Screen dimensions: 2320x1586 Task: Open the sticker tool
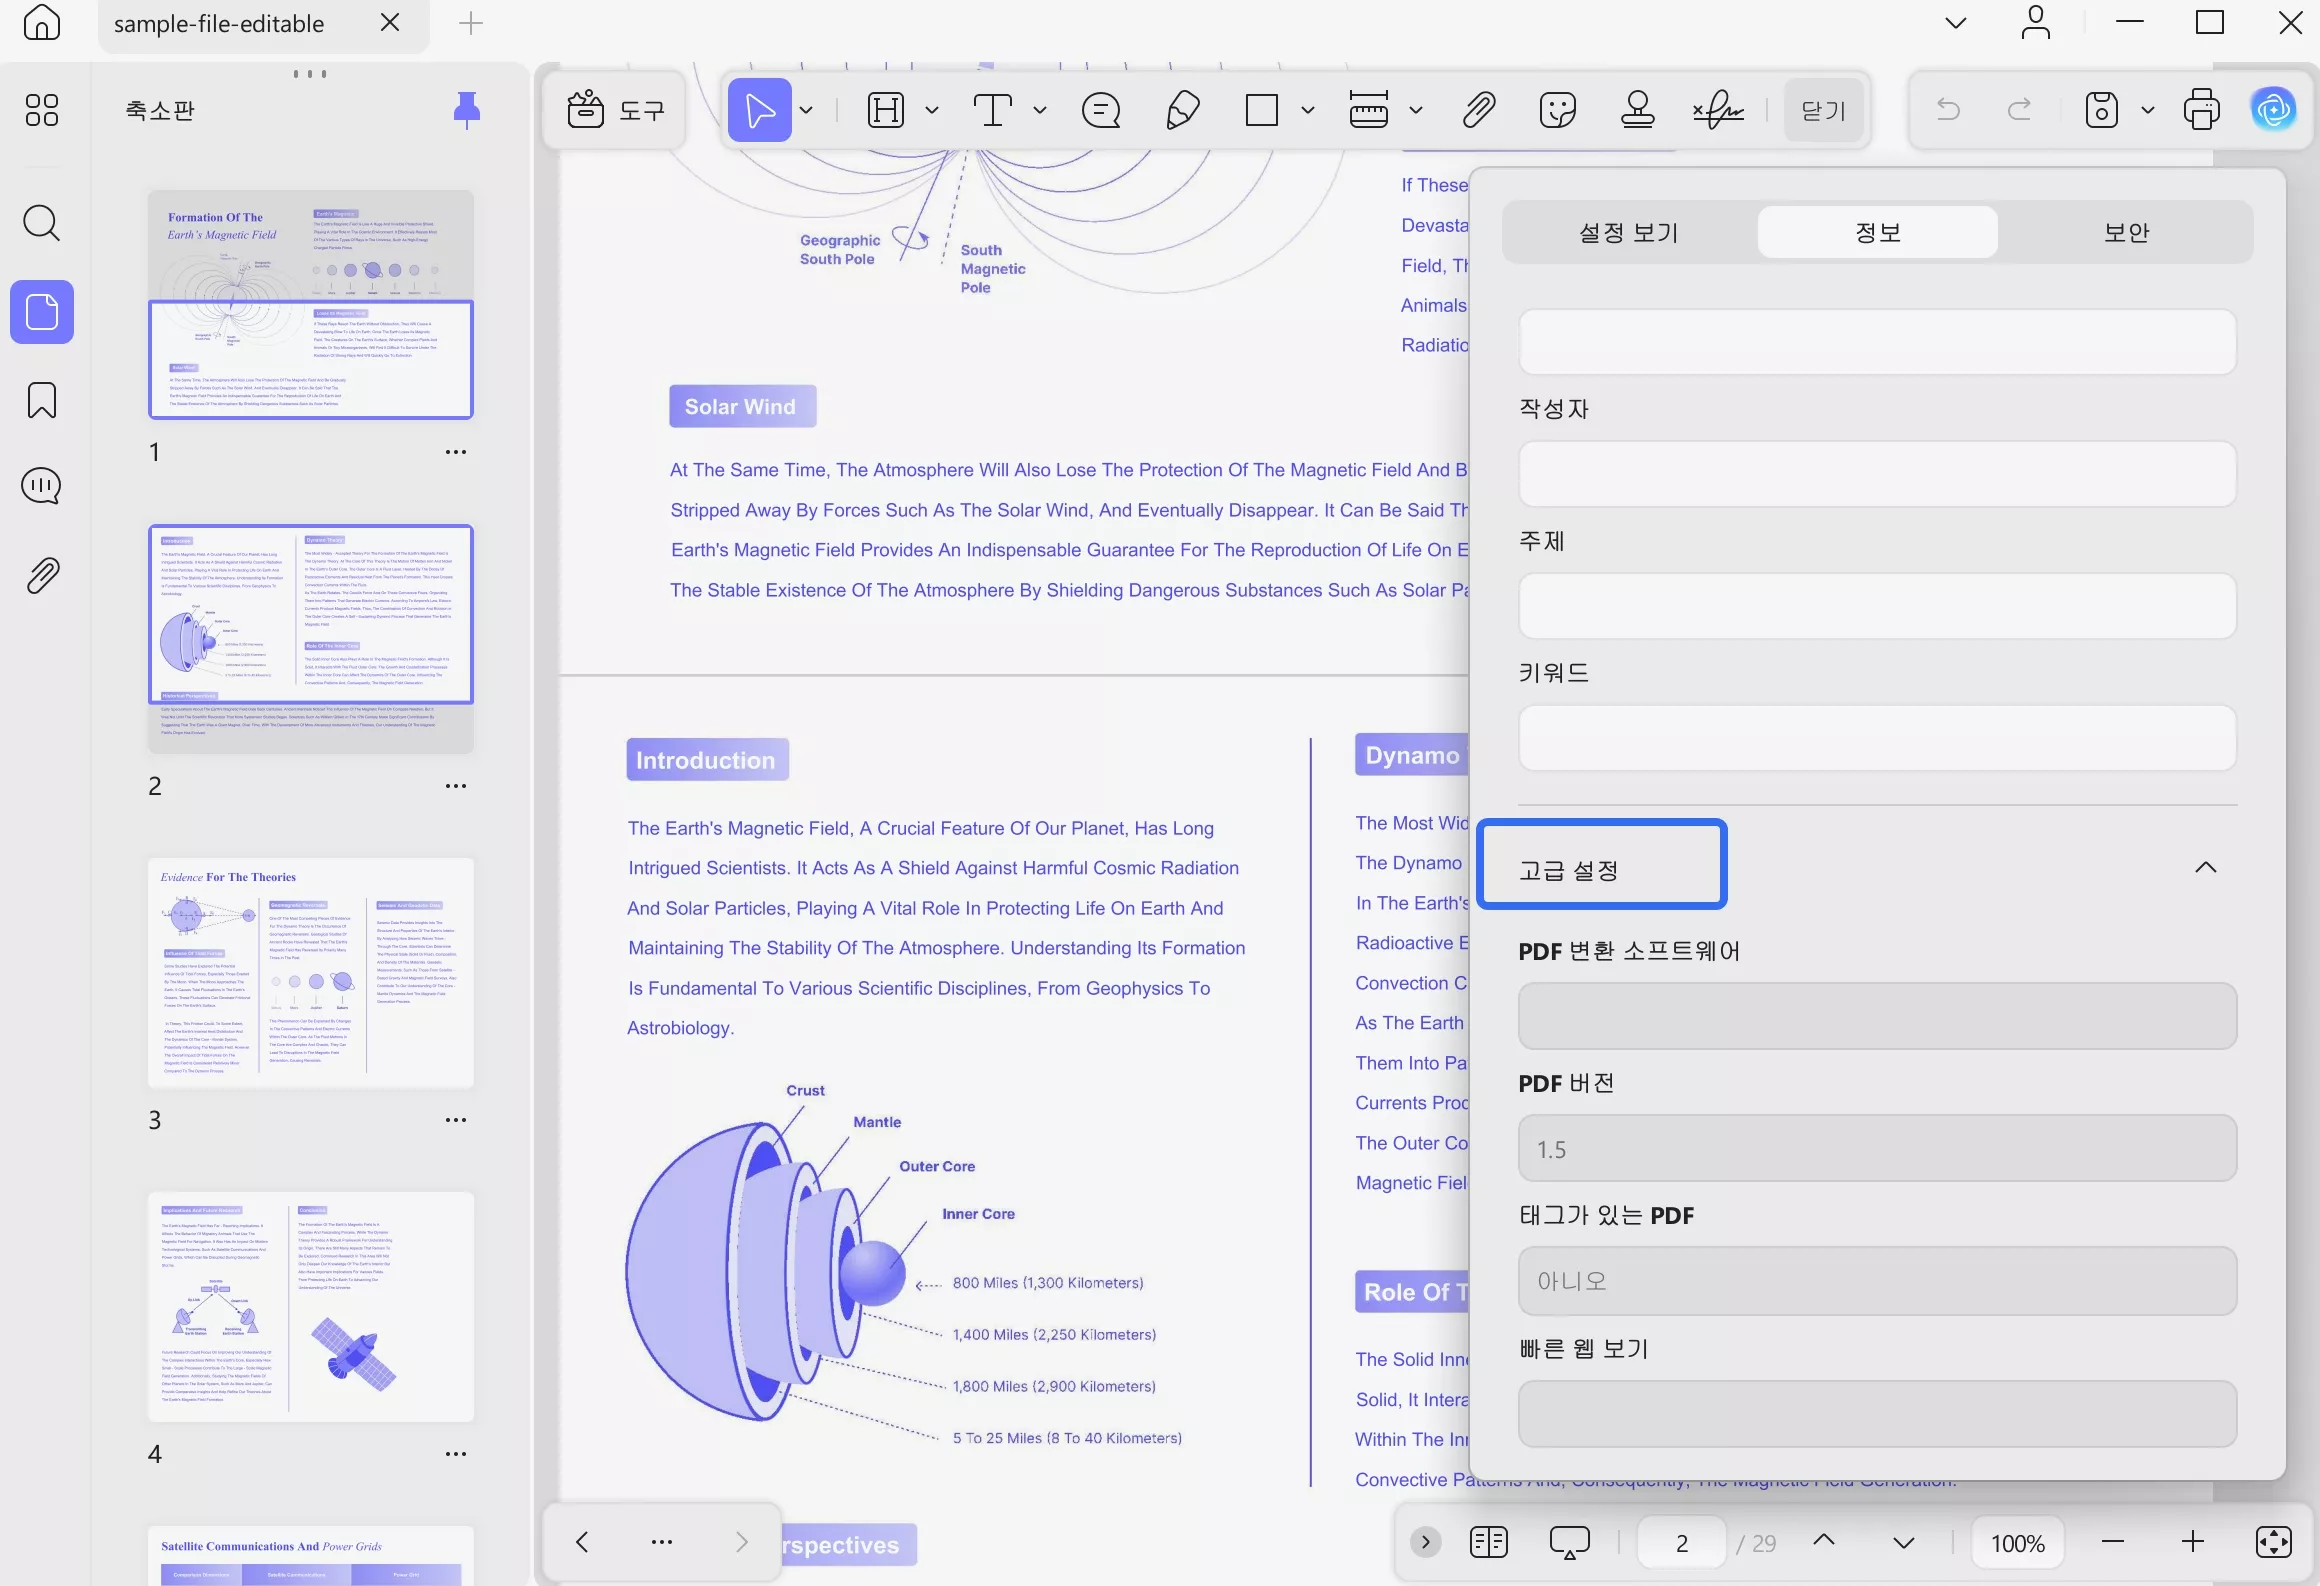click(1557, 110)
